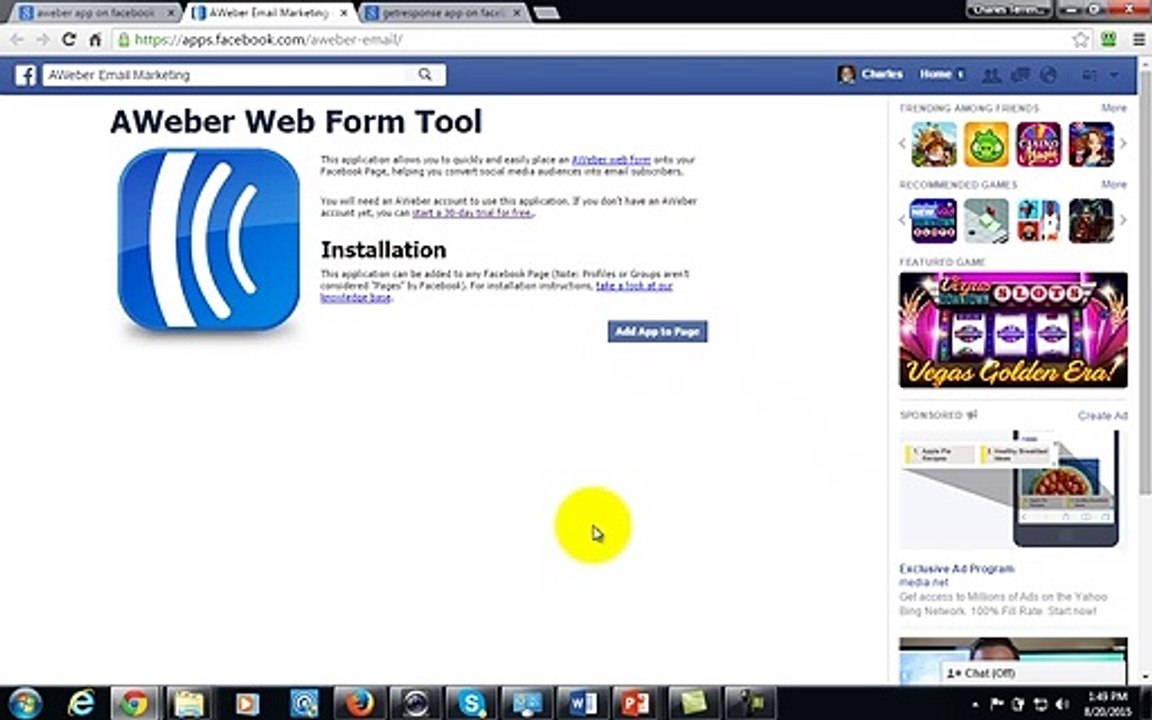This screenshot has width=1152, height=720.
Task: Go to Facebook Home link
Action: coord(936,74)
